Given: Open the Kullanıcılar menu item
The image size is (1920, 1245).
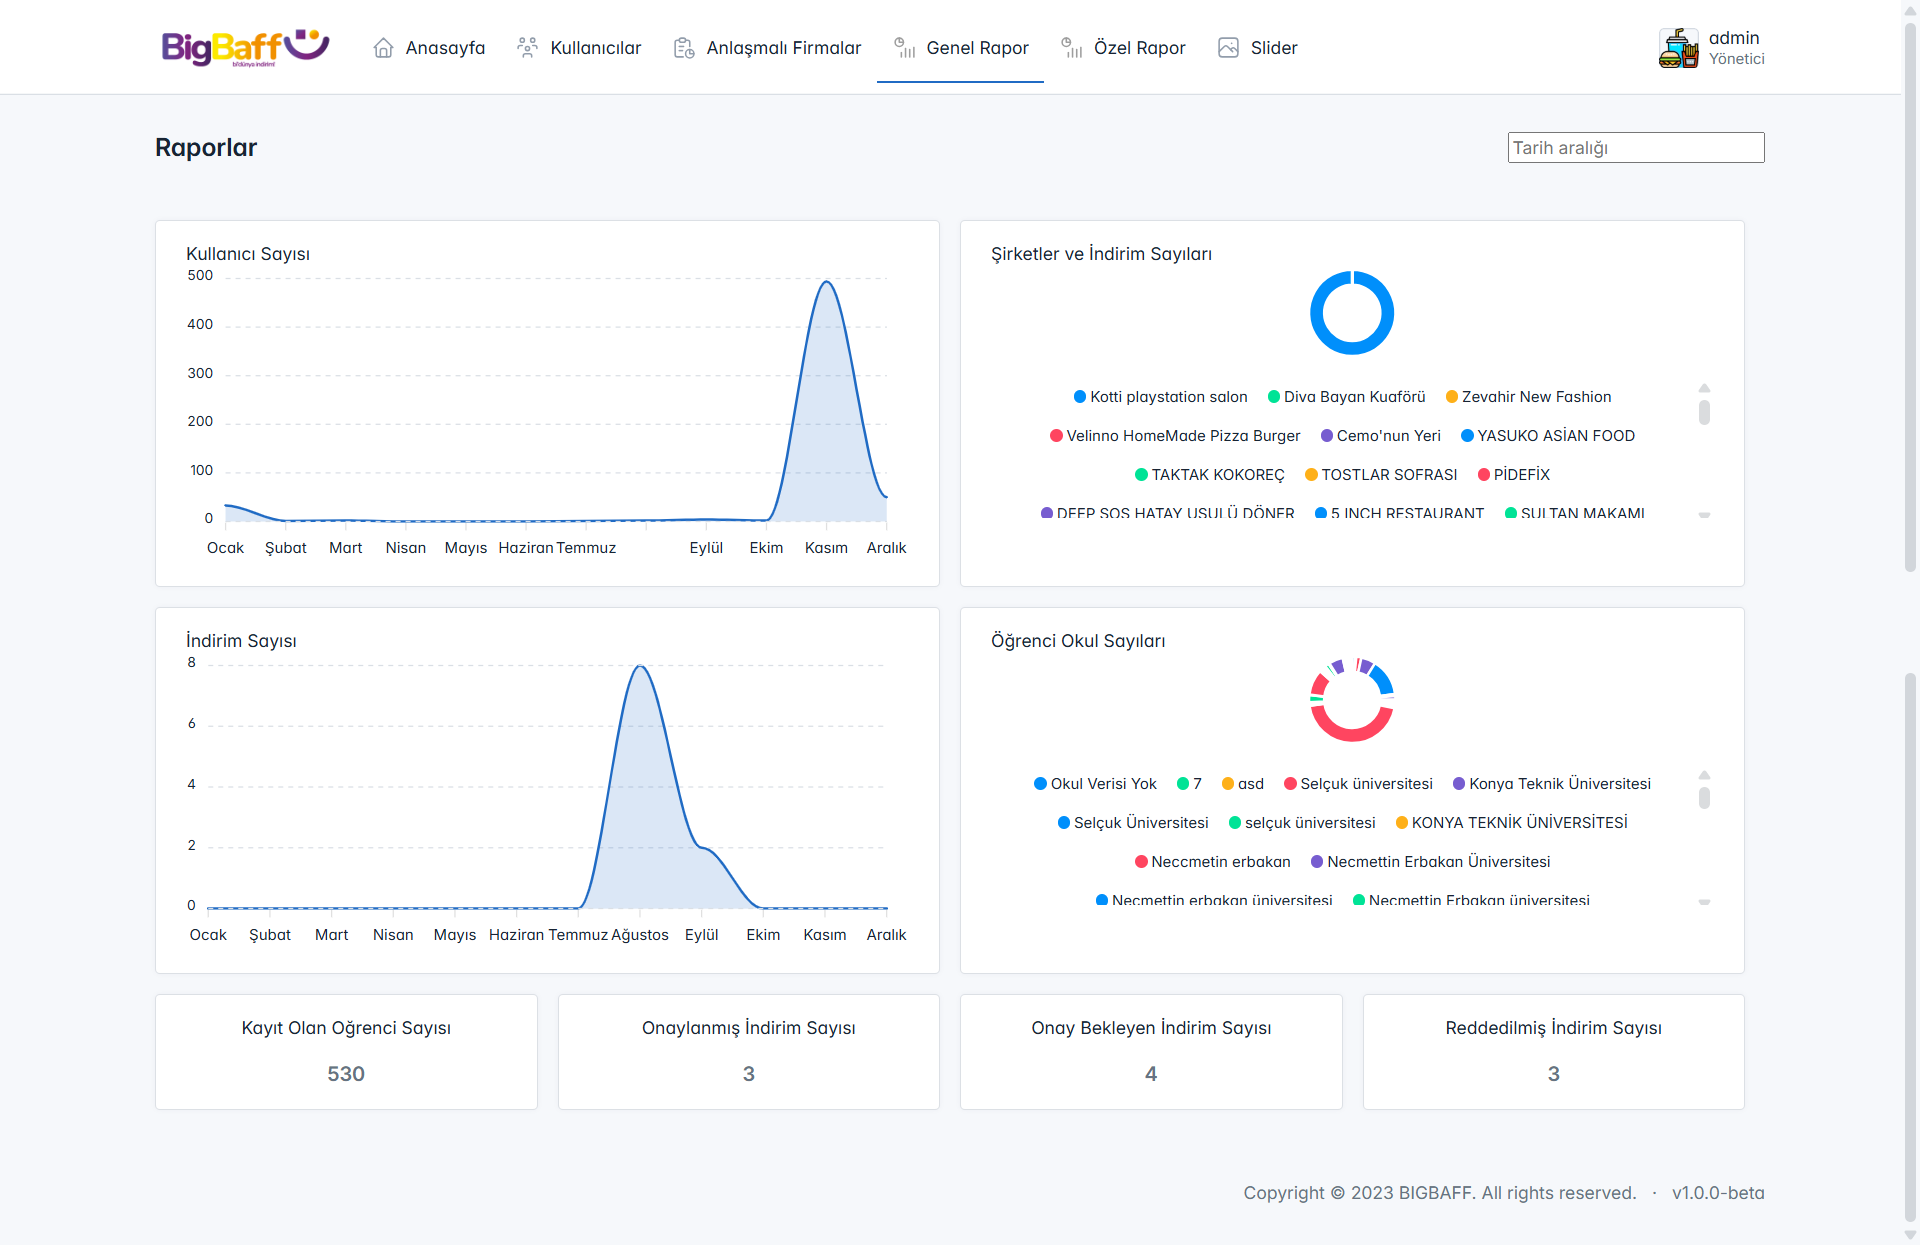Looking at the screenshot, I should pyautogui.click(x=595, y=48).
